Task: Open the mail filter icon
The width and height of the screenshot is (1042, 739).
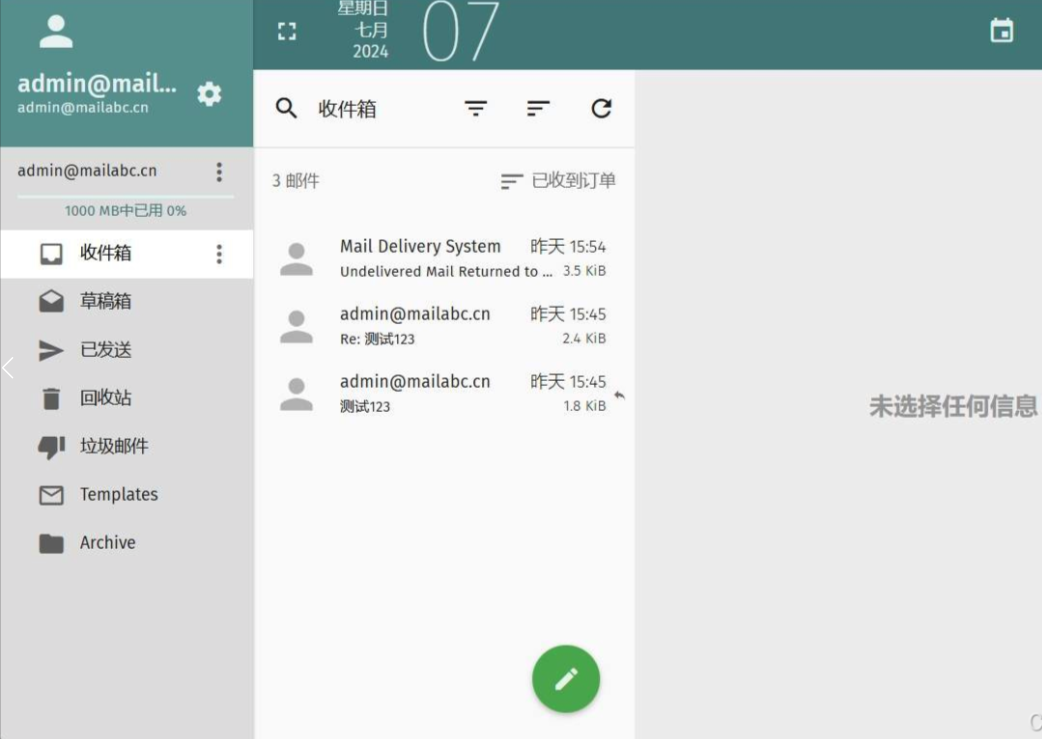Action: [476, 109]
